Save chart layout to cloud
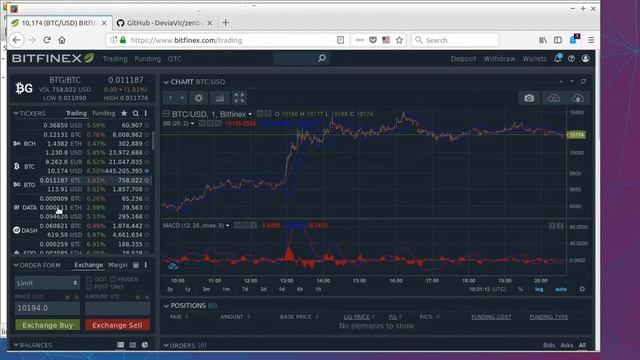 [x=578, y=98]
